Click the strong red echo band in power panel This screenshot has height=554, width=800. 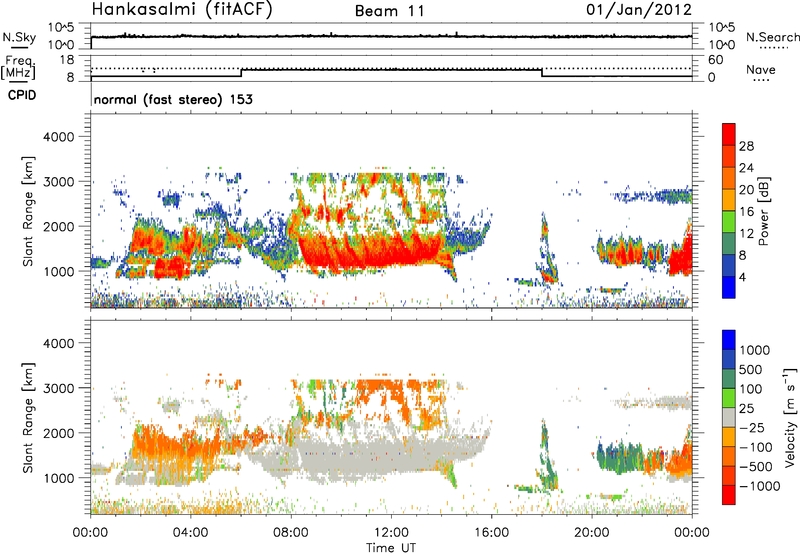click(x=372, y=250)
